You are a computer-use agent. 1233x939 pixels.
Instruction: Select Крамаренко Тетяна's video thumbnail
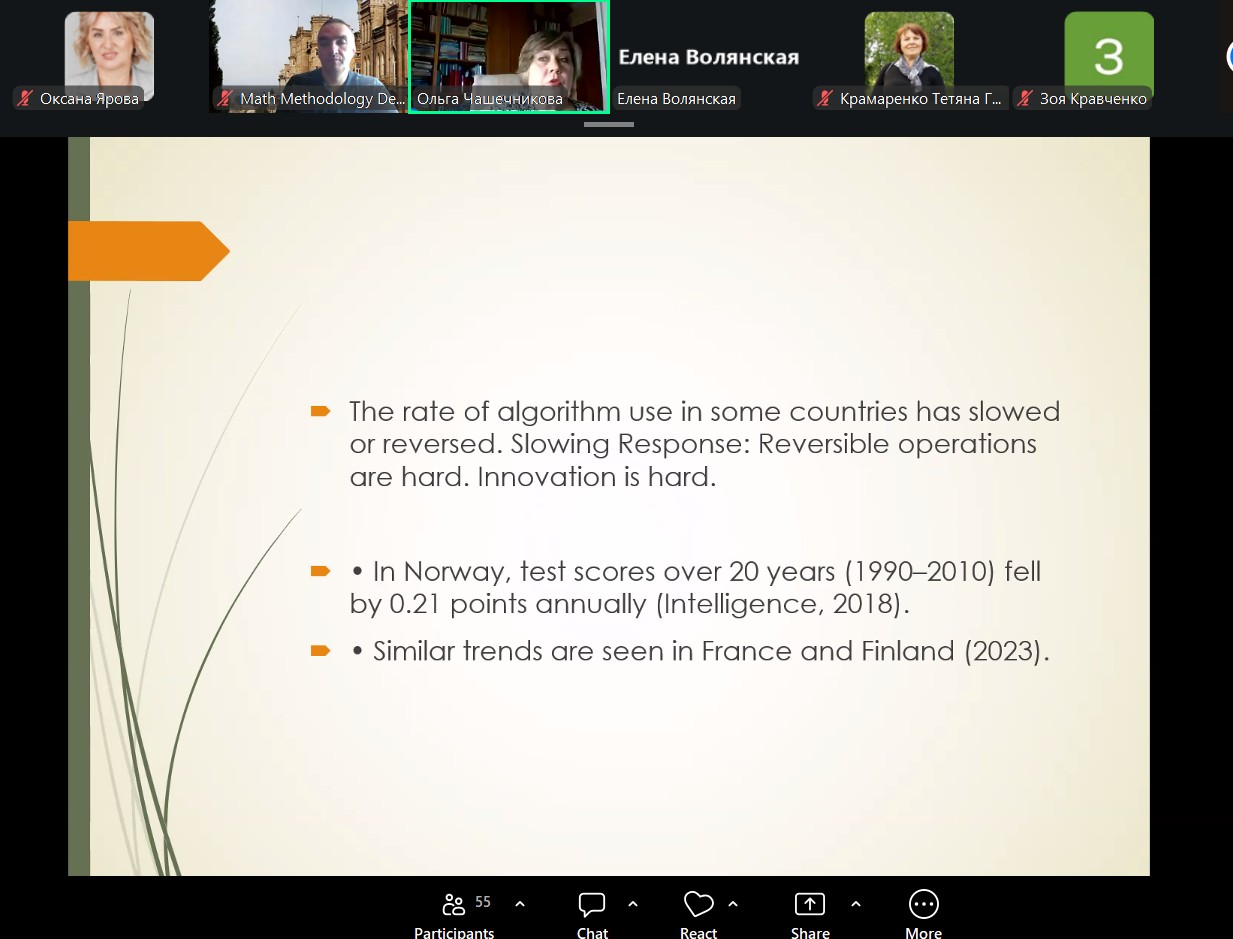(908, 50)
